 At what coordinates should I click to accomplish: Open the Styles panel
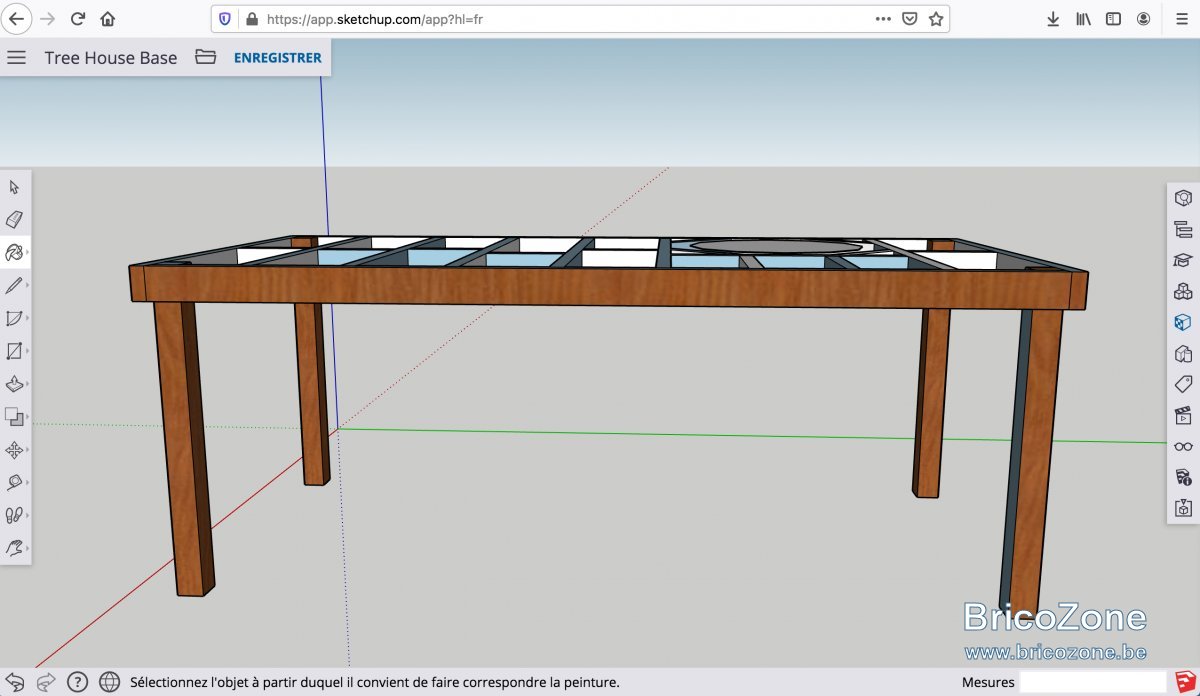tap(1183, 353)
